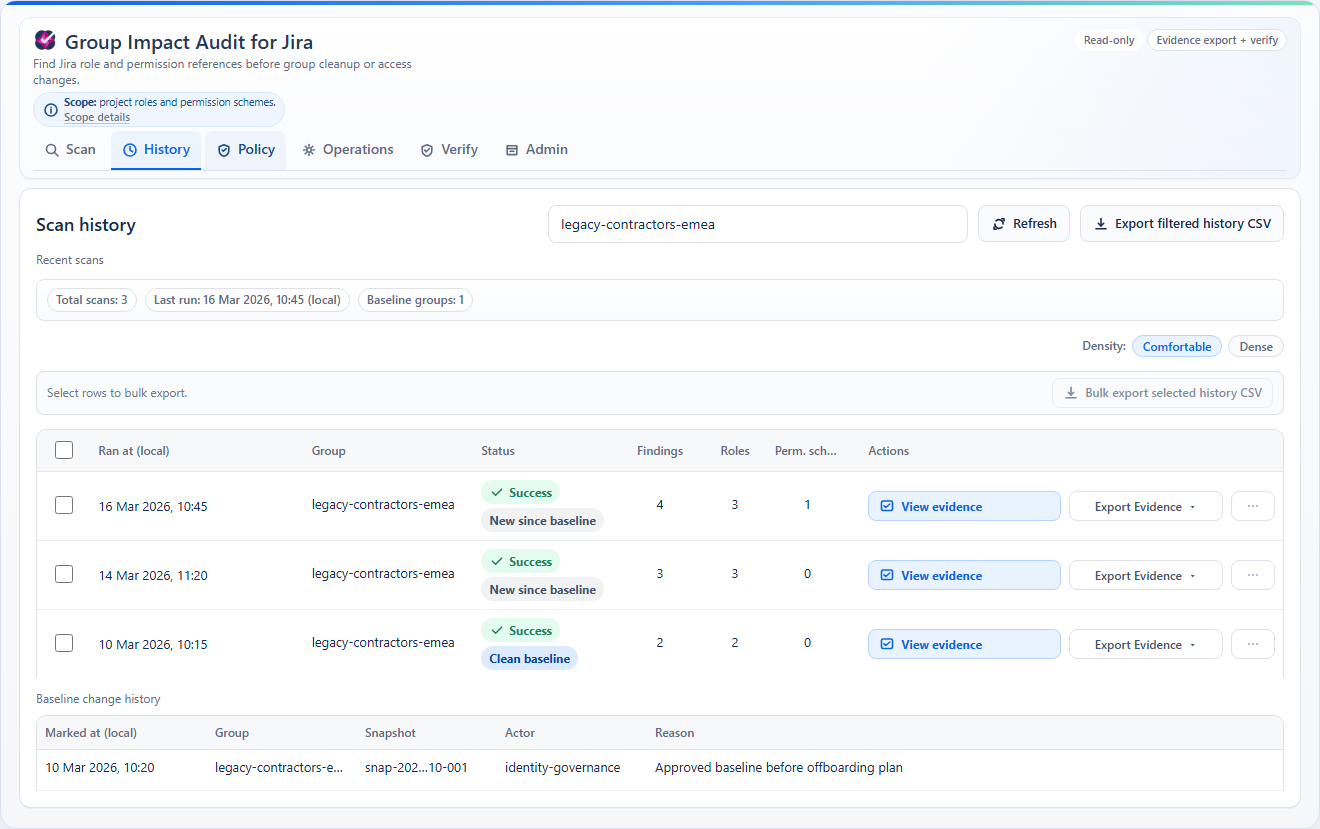Image resolution: width=1320 pixels, height=829 pixels.
Task: Click Bulk export selected history CSV
Action: tap(1162, 392)
